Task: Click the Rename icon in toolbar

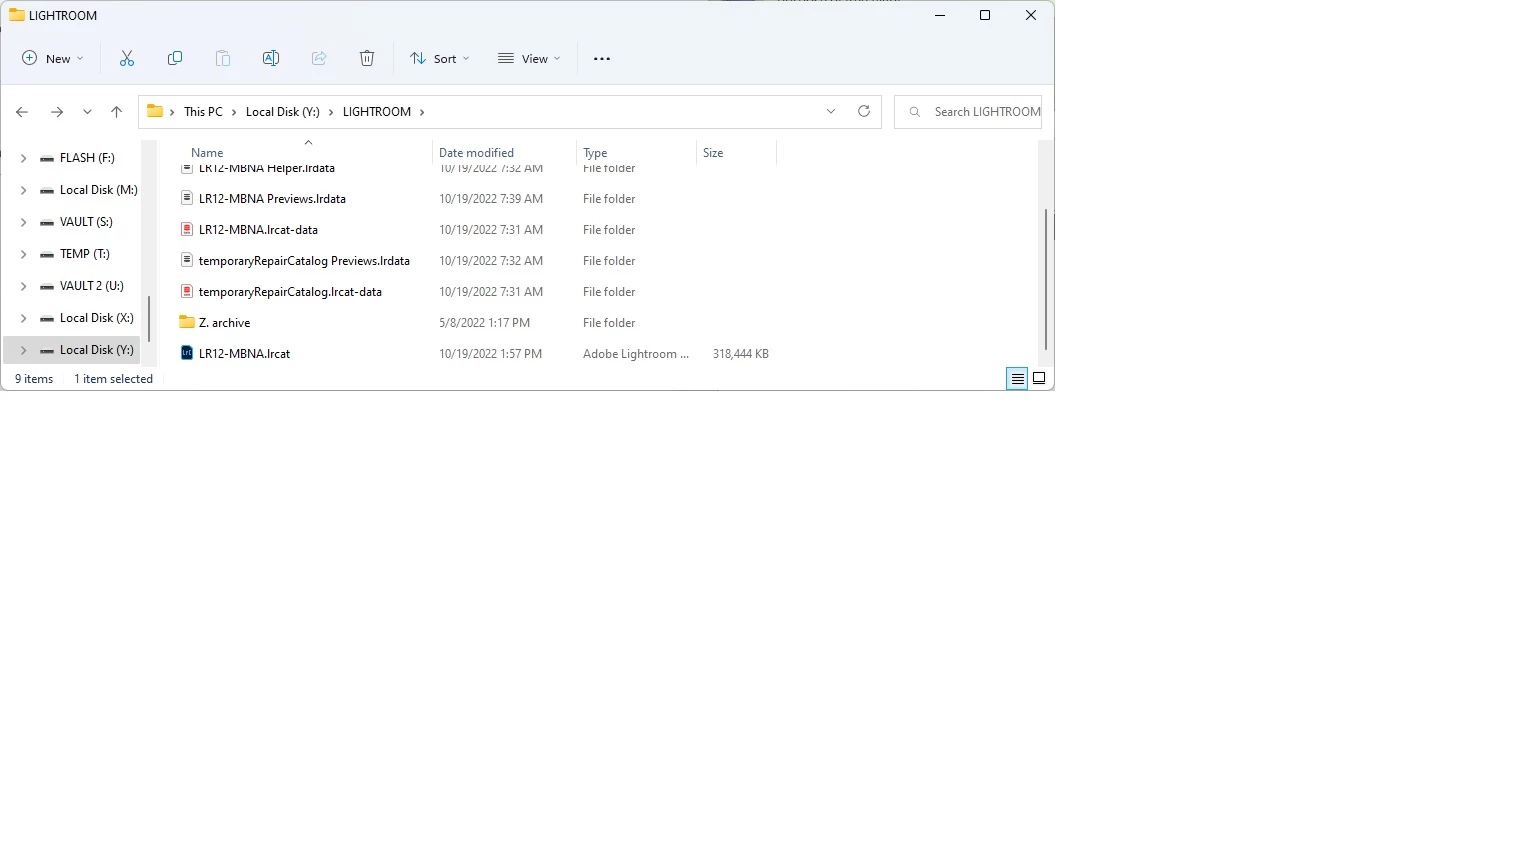Action: point(271,59)
